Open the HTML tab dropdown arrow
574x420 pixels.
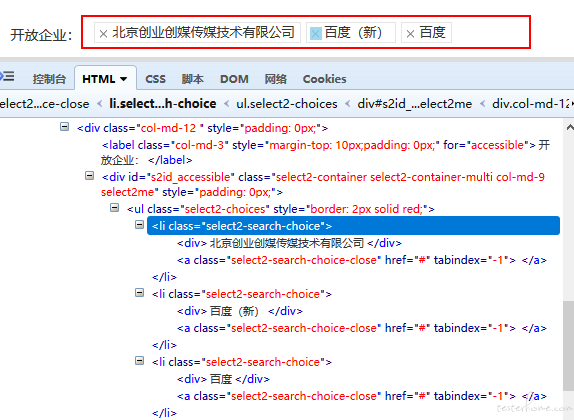point(123,79)
